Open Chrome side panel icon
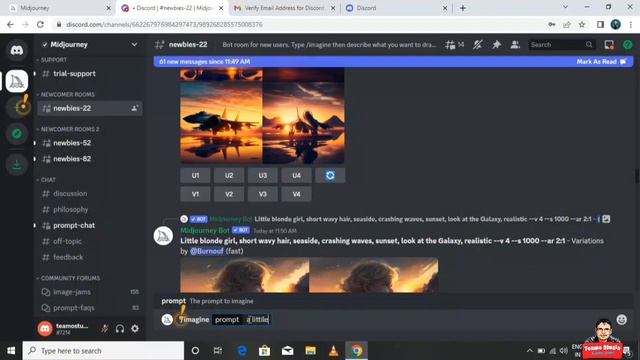Viewport: 640px width, 360px height. click(600, 24)
